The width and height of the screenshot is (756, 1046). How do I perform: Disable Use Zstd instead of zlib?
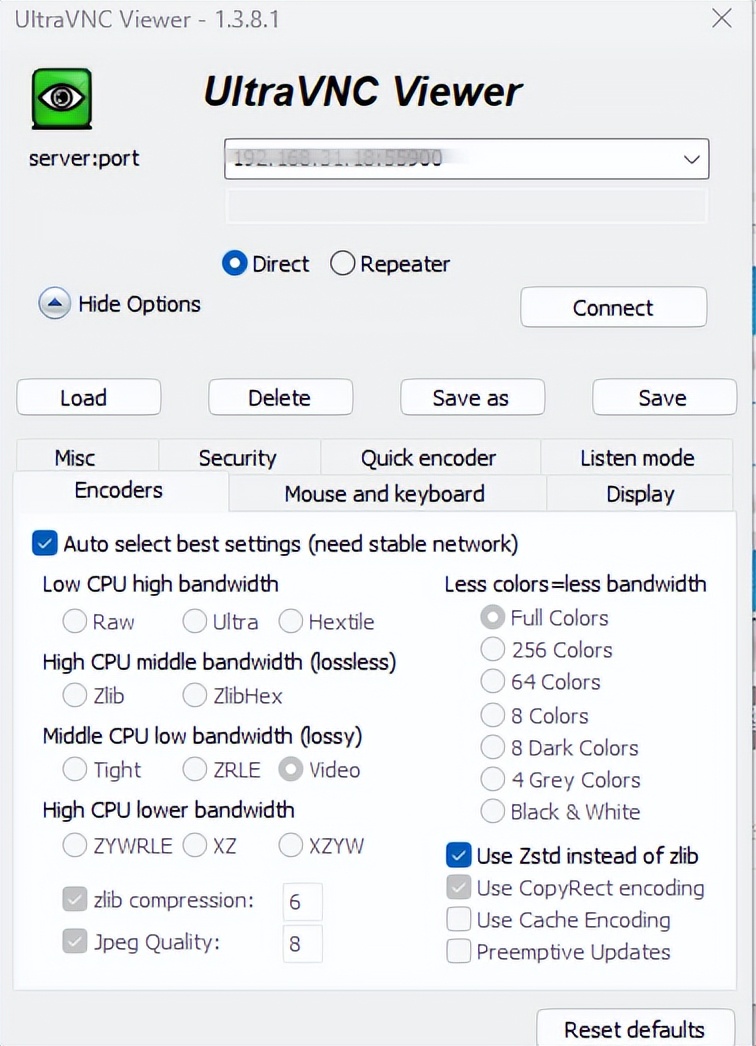coord(459,856)
